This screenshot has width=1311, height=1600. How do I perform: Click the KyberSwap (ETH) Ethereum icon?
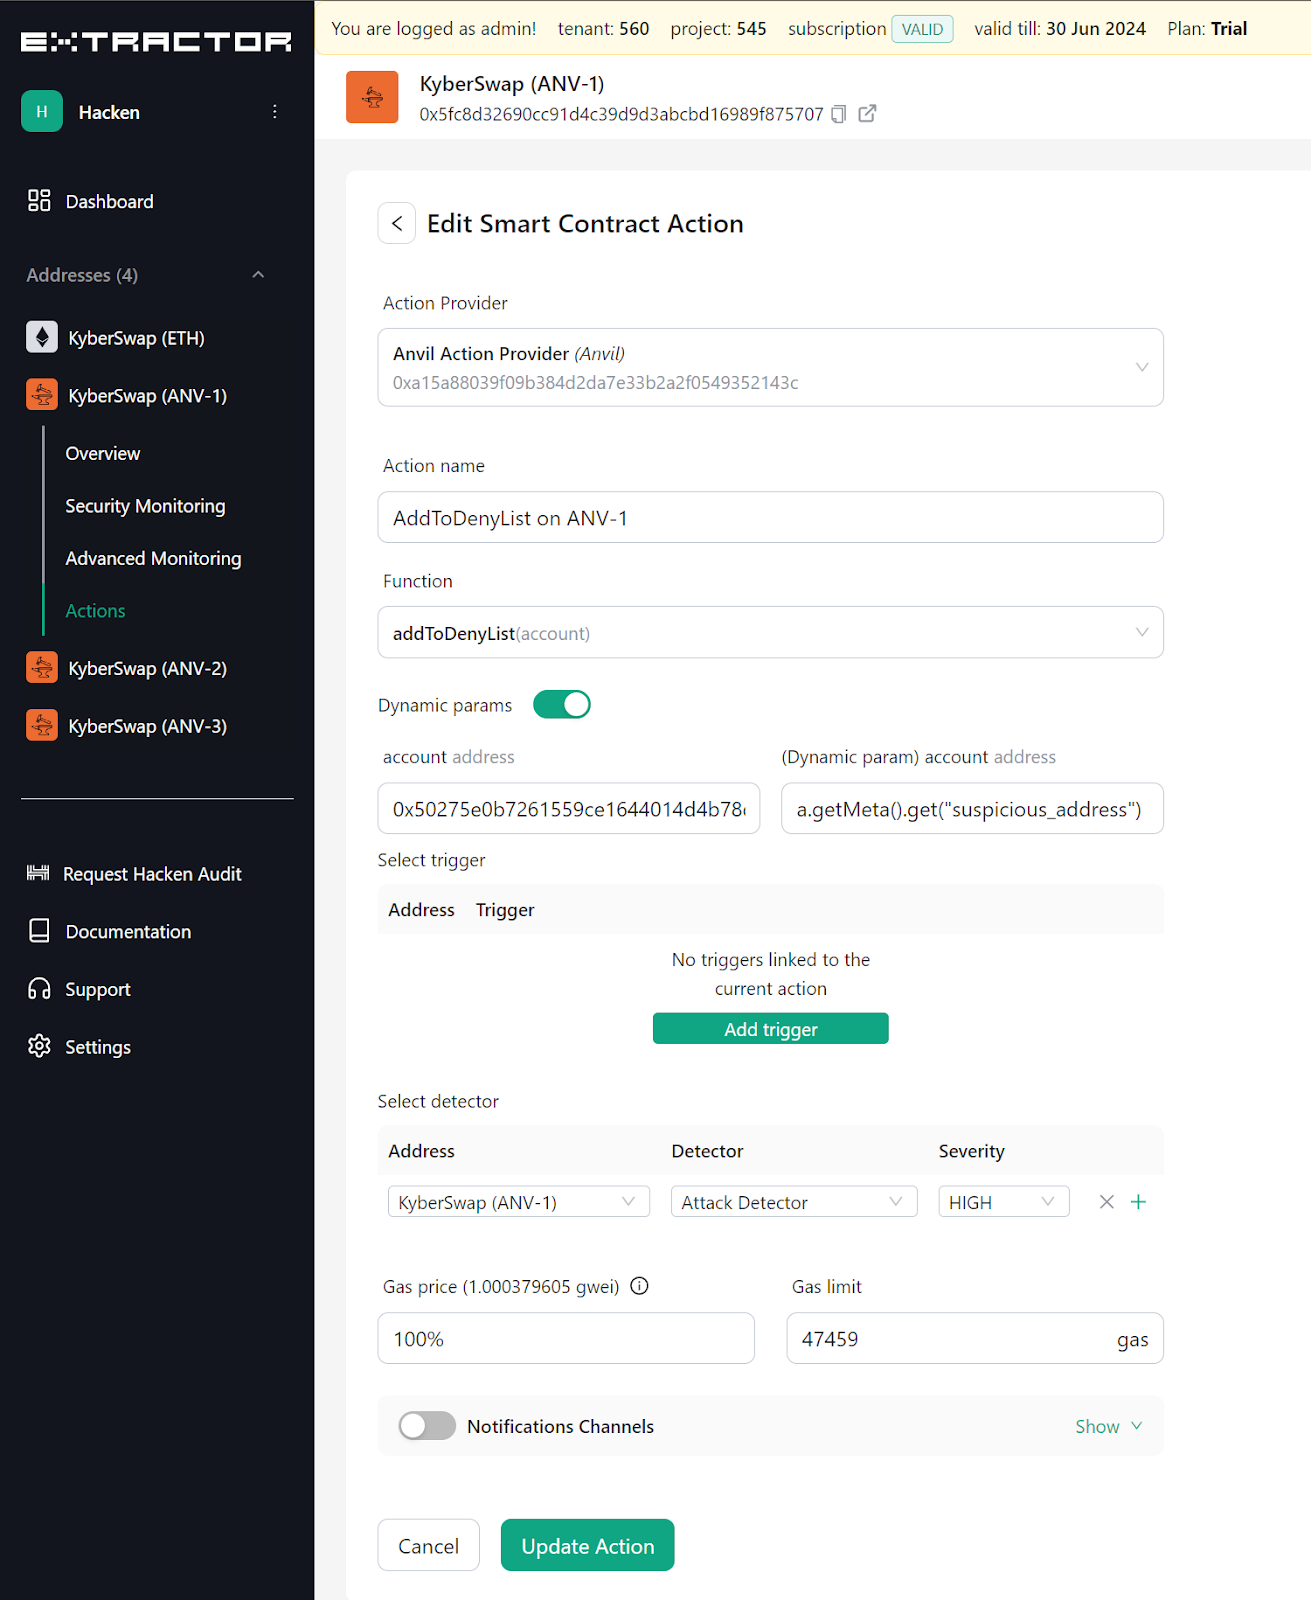click(42, 338)
